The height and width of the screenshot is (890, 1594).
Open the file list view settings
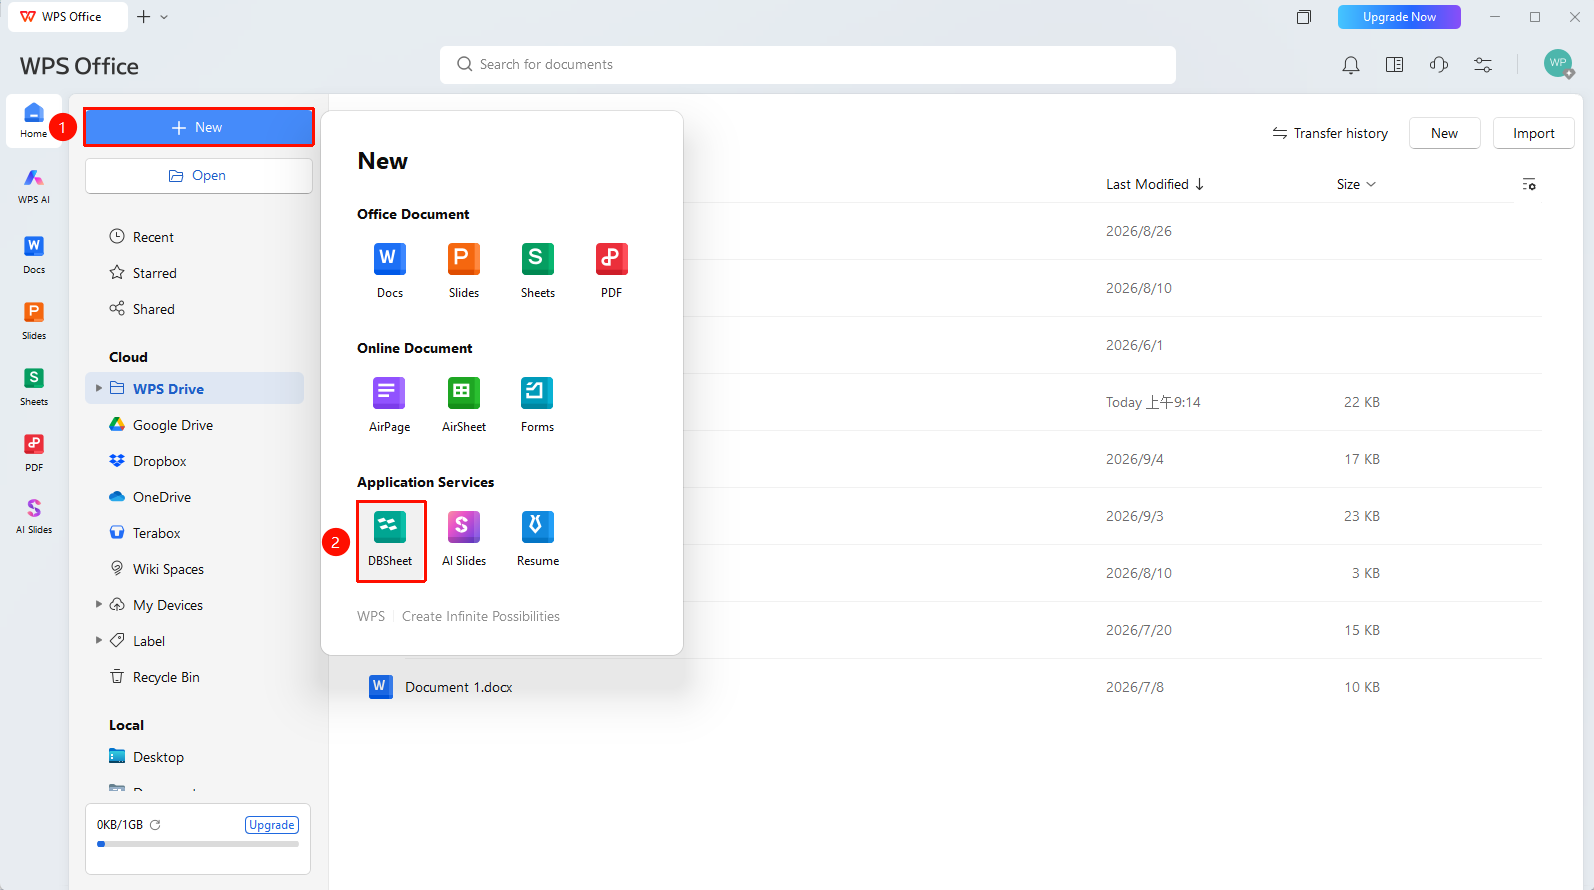point(1529,184)
